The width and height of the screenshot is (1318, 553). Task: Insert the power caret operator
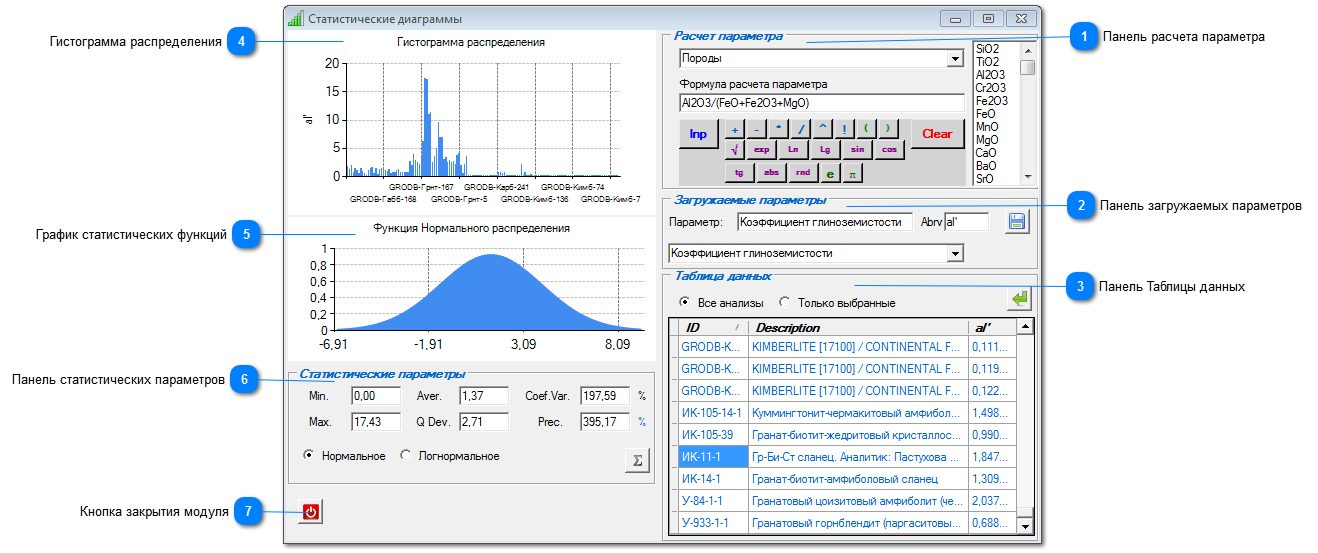[822, 130]
